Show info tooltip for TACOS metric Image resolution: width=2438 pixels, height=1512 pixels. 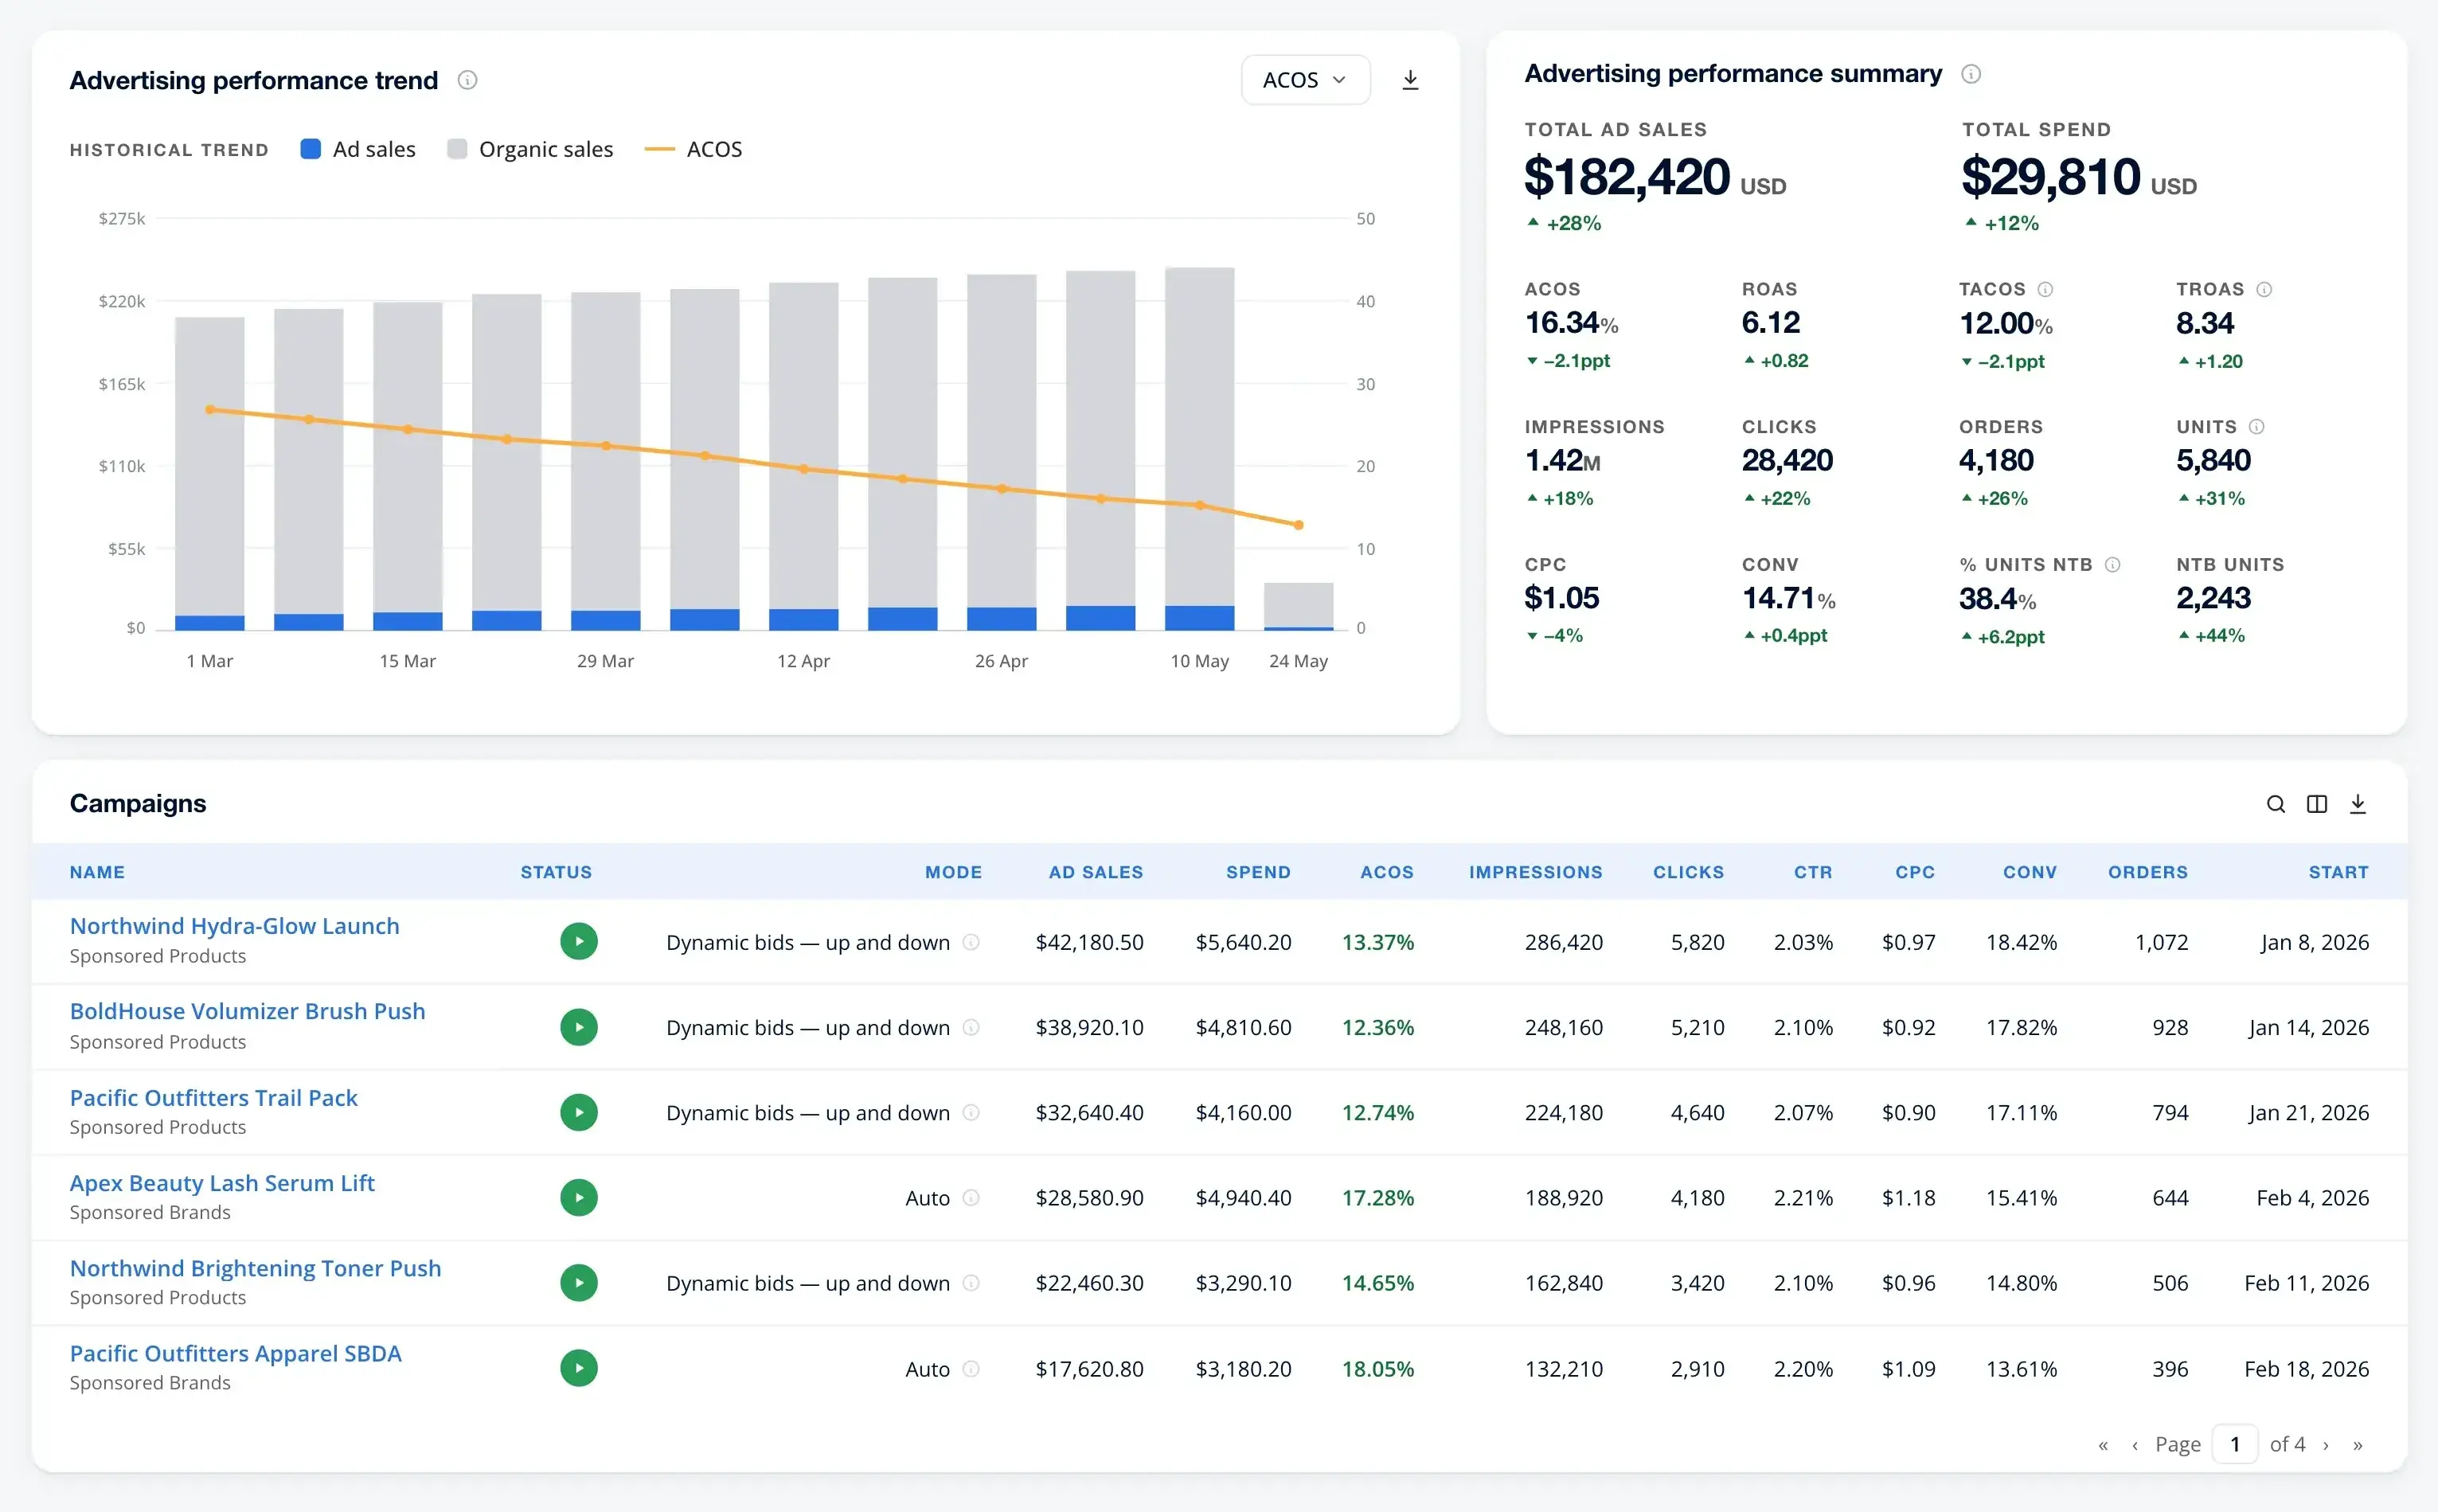(2045, 289)
